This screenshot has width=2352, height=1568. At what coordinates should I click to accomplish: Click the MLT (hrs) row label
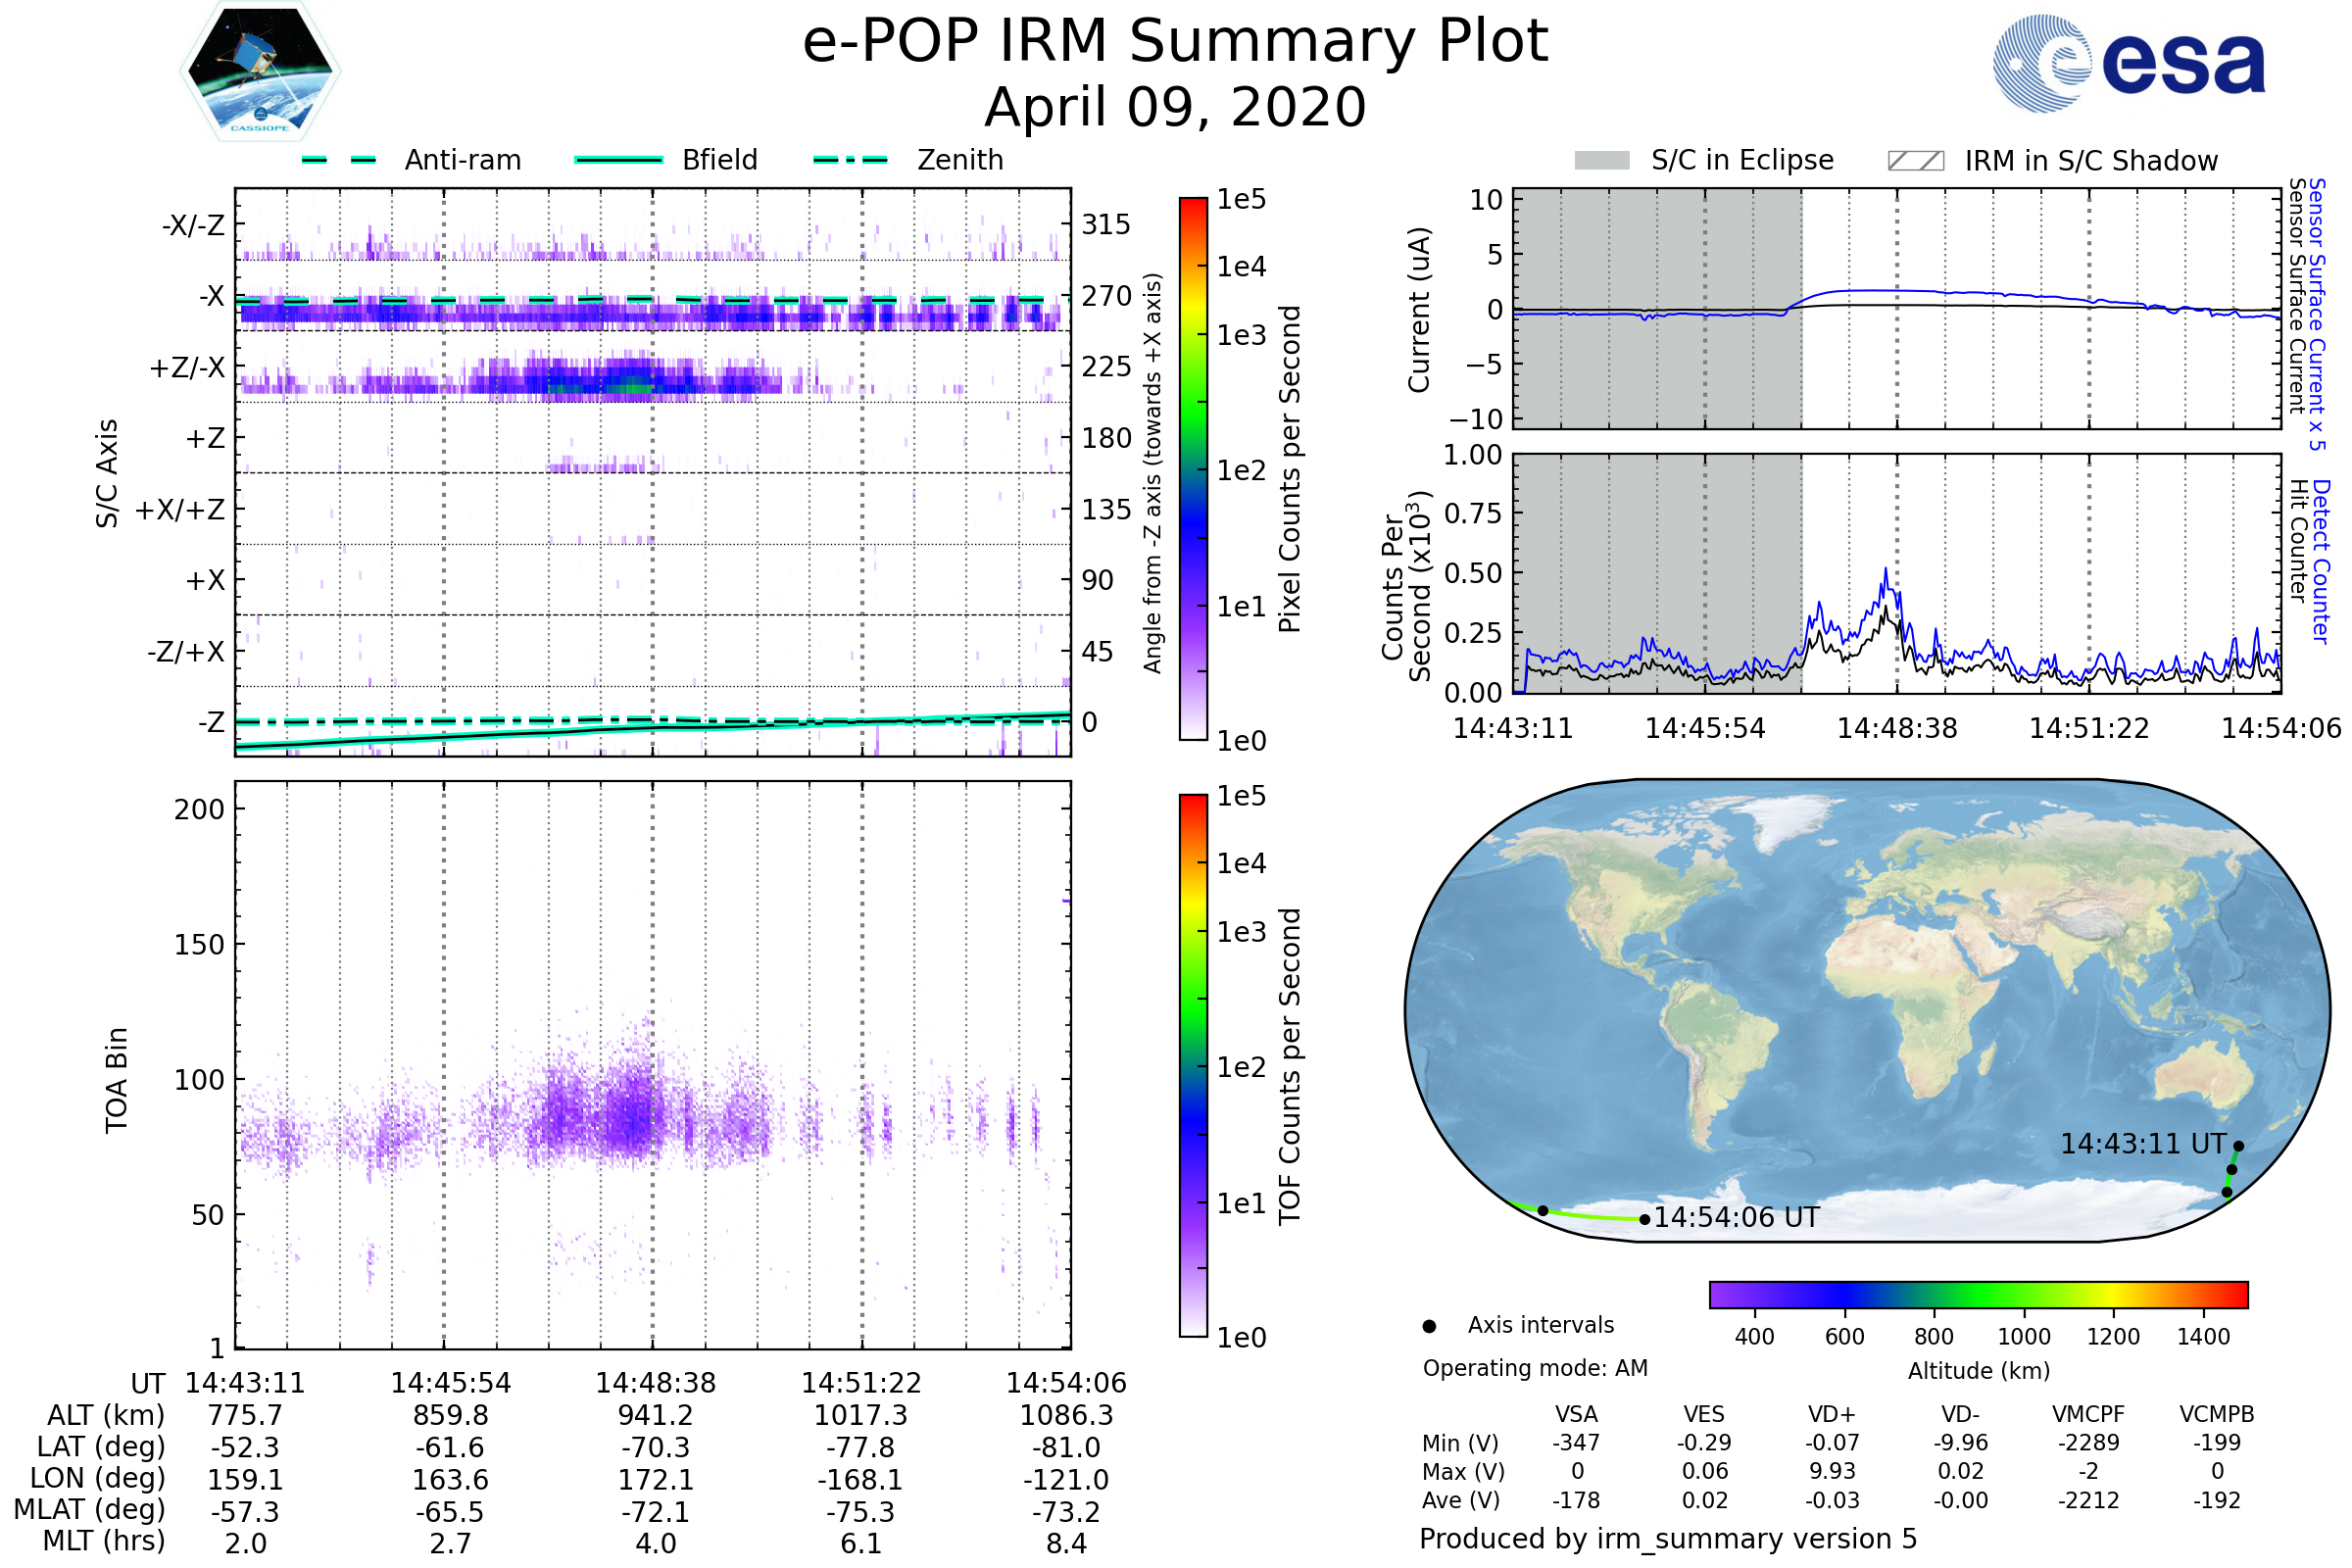(104, 1541)
